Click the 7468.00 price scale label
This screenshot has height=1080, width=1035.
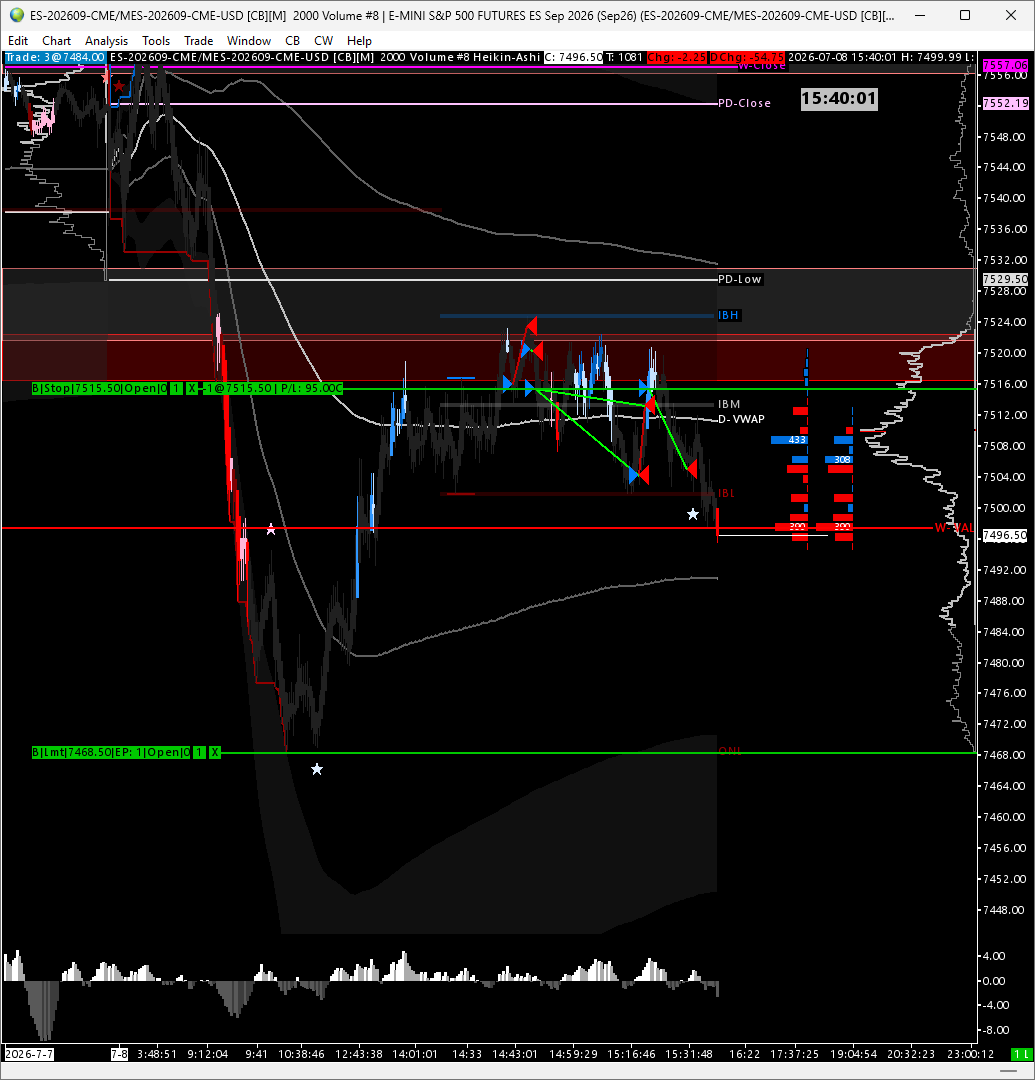1005,755
